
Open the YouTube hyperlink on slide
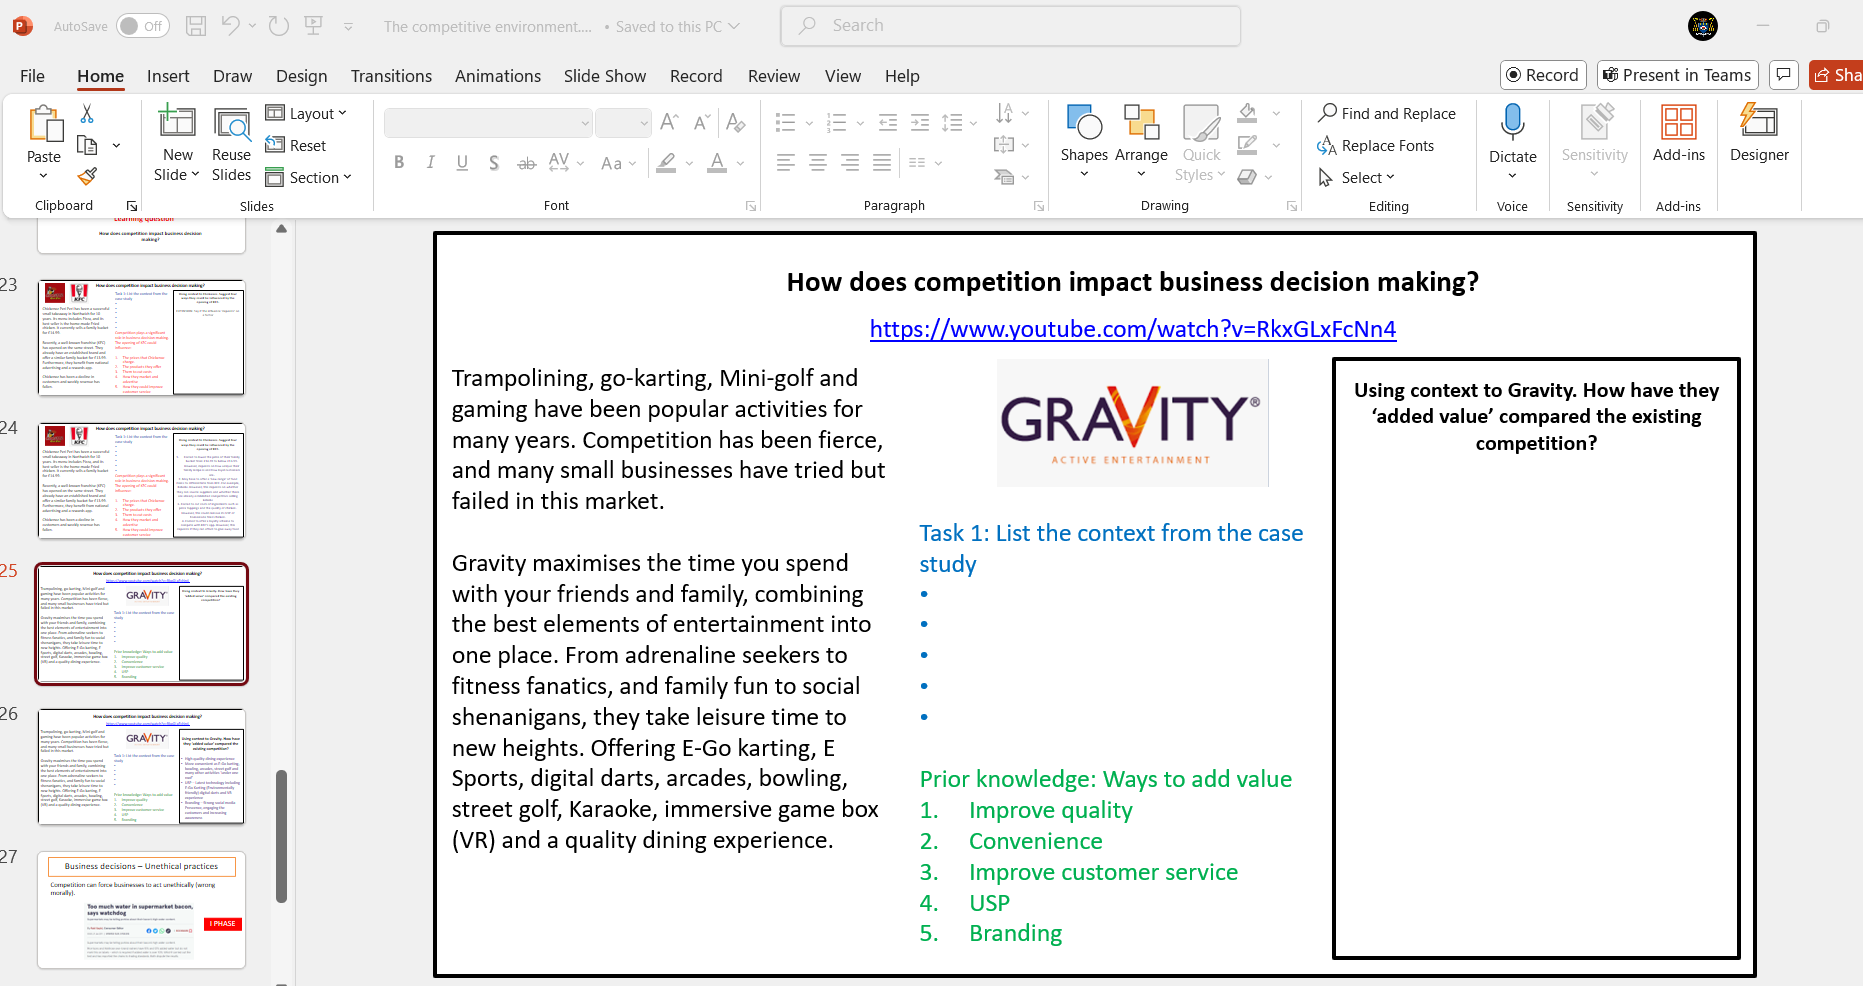(1132, 329)
